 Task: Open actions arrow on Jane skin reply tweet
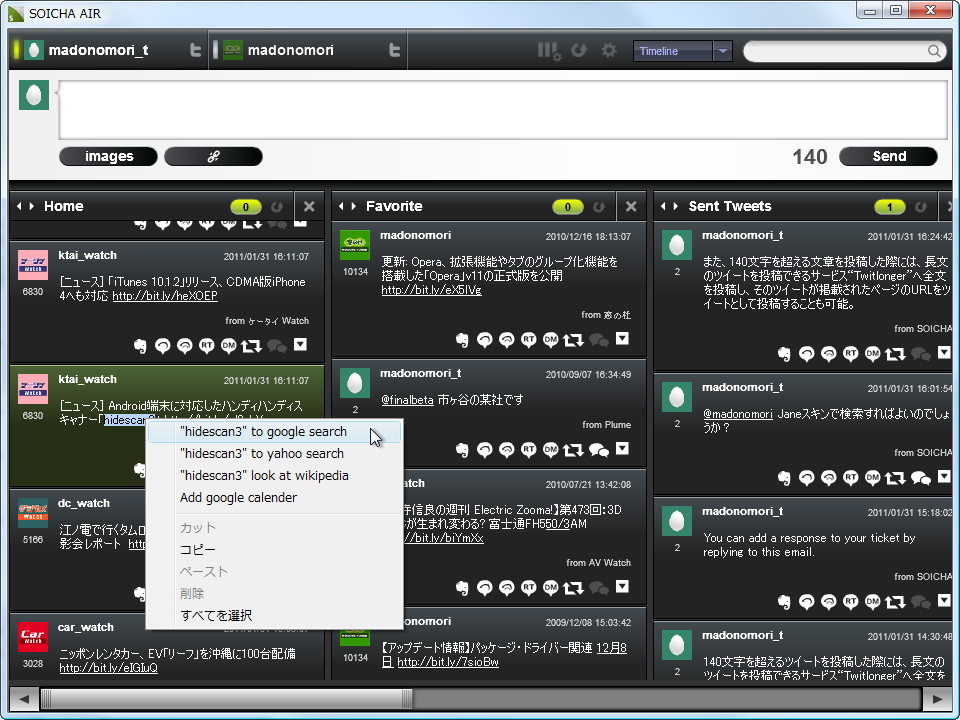[945, 476]
